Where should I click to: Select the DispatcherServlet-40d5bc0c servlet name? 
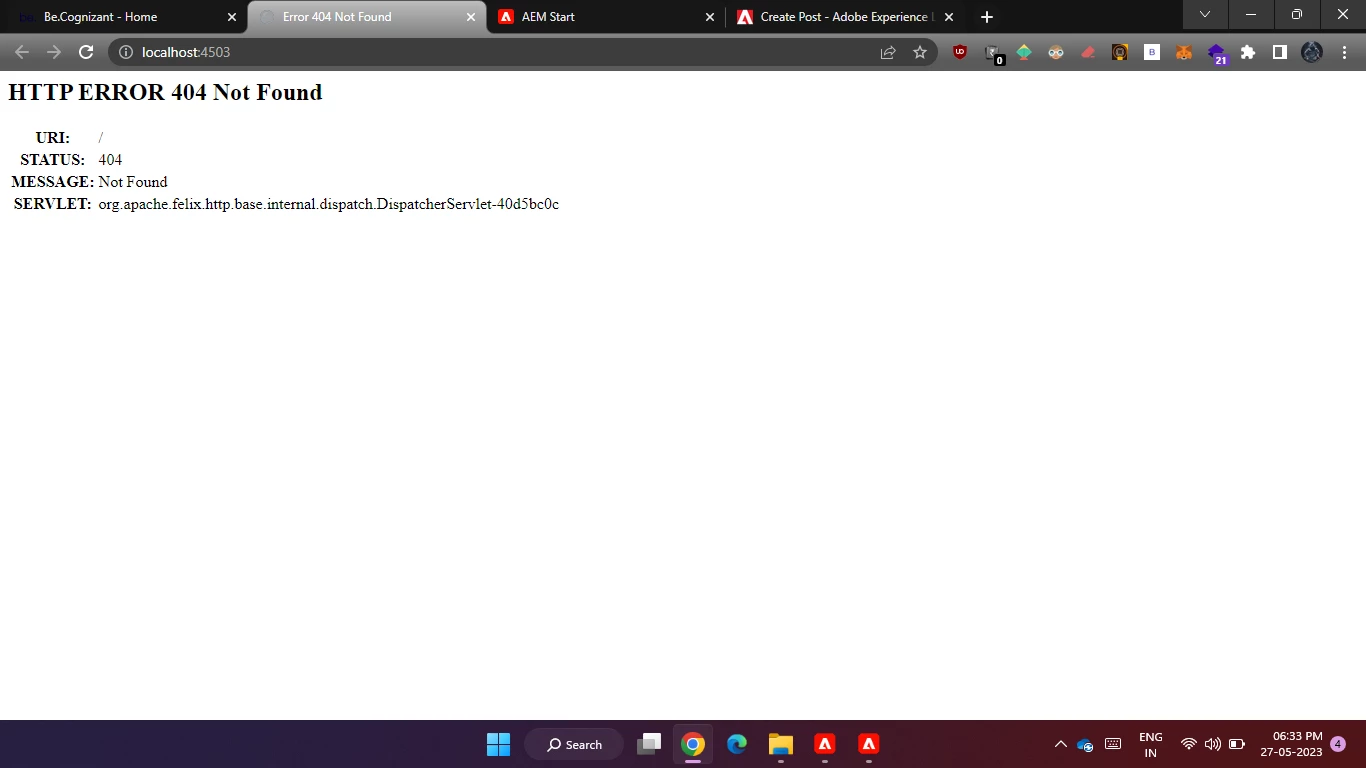pos(328,204)
